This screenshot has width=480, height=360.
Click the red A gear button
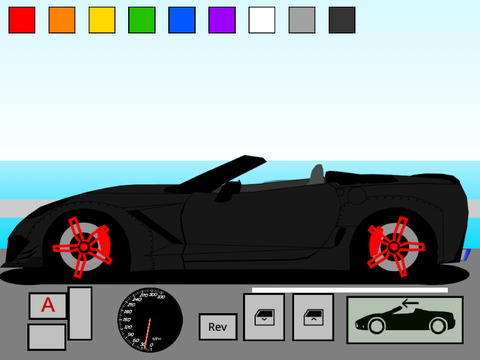point(48,306)
